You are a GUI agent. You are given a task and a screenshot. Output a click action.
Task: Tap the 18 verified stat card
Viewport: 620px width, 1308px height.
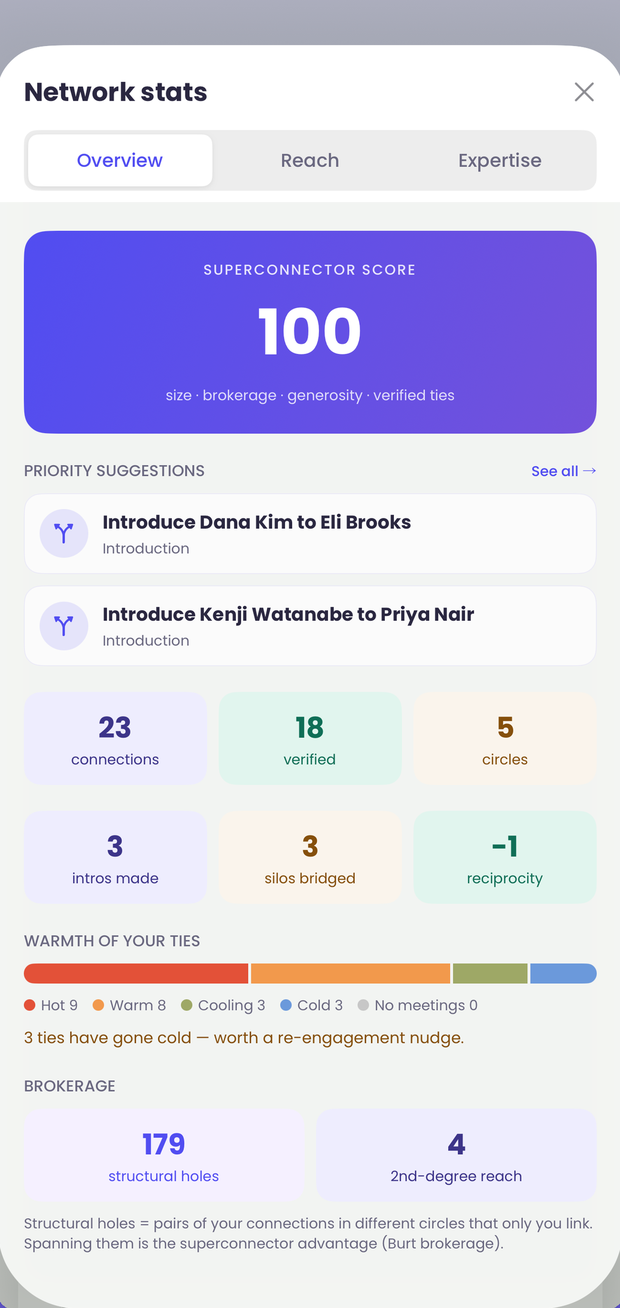point(310,739)
